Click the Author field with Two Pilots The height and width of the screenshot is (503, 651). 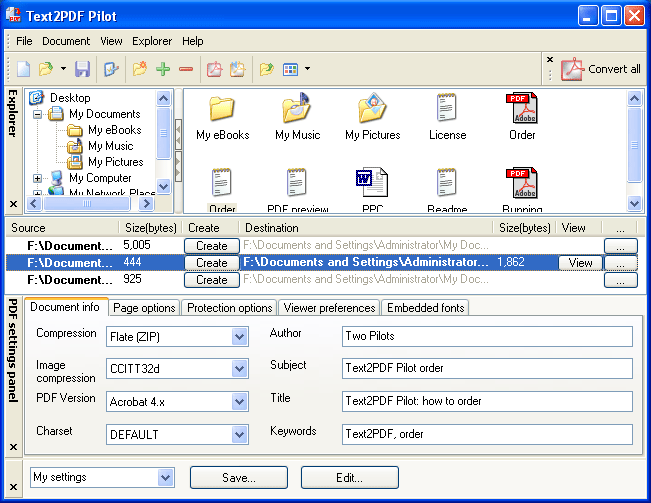point(487,336)
